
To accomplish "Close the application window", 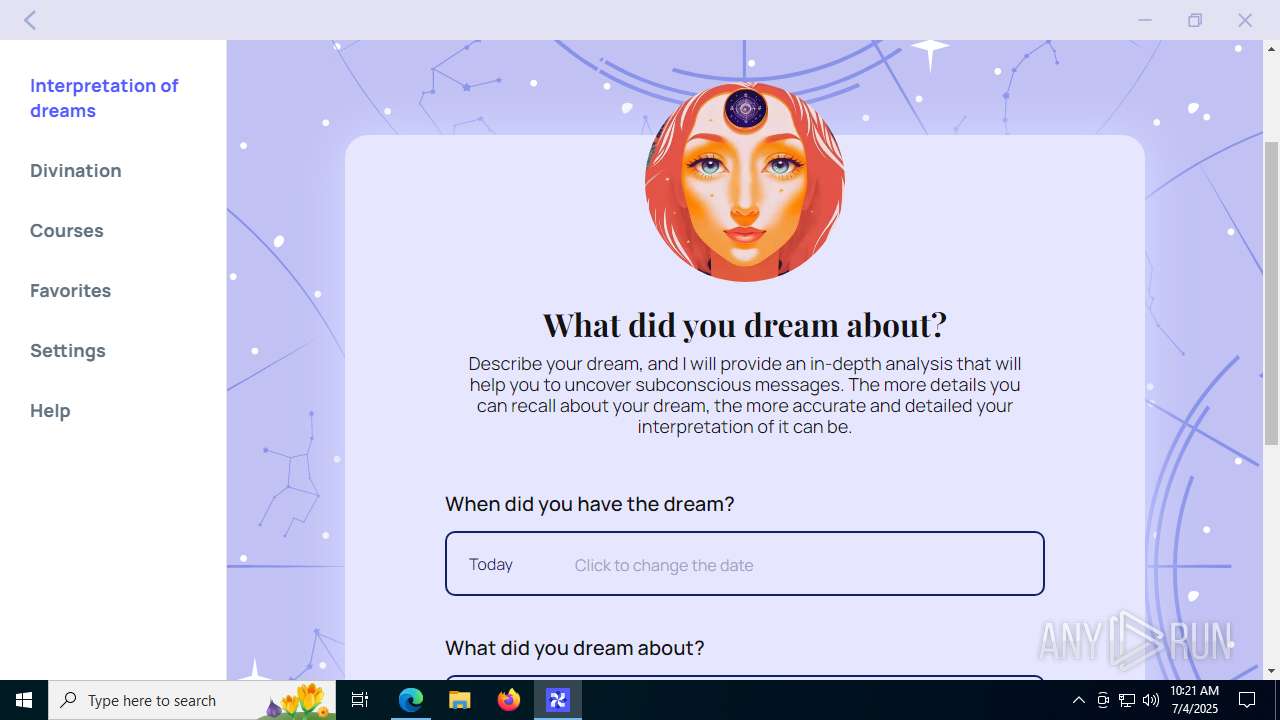I will tap(1245, 20).
